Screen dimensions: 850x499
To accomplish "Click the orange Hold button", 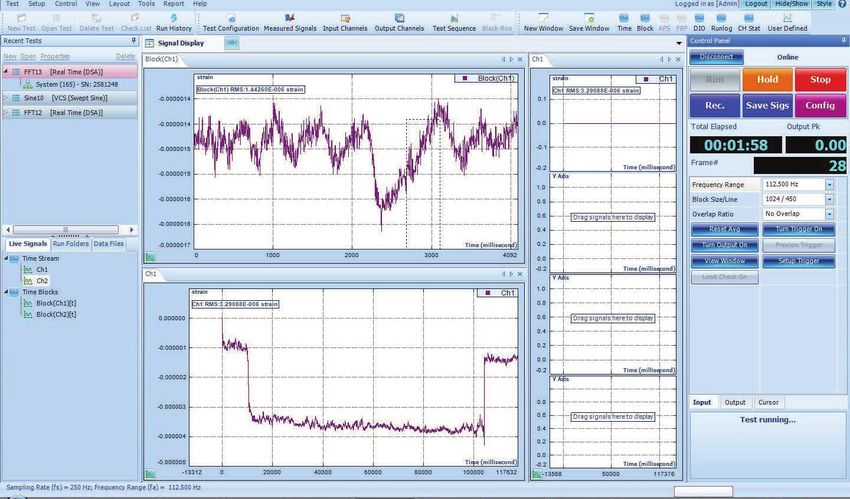I will click(767, 80).
